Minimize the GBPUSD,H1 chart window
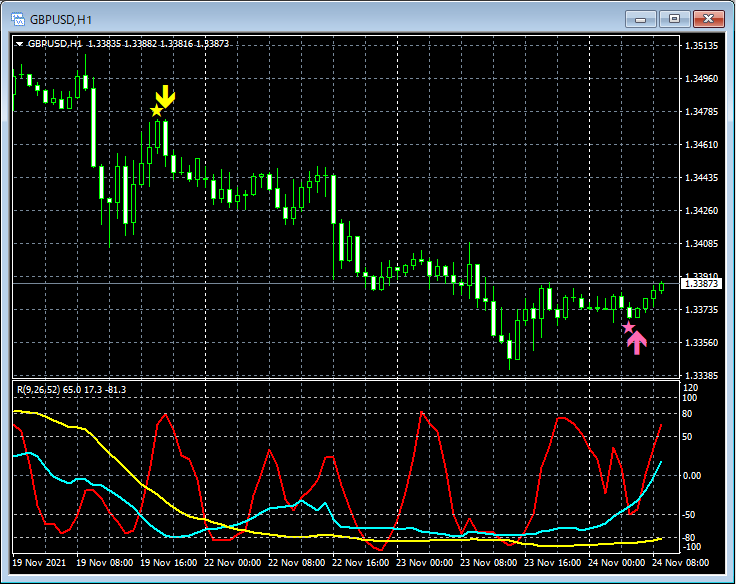737x584 pixels. 640,19
